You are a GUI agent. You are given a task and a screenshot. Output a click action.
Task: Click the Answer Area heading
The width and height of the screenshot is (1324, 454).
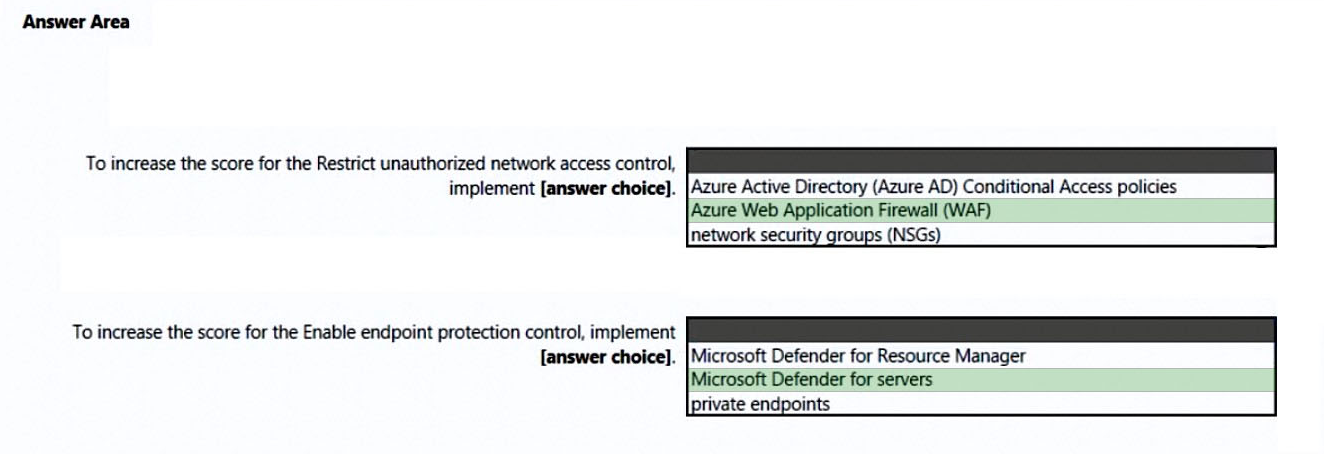point(78,21)
